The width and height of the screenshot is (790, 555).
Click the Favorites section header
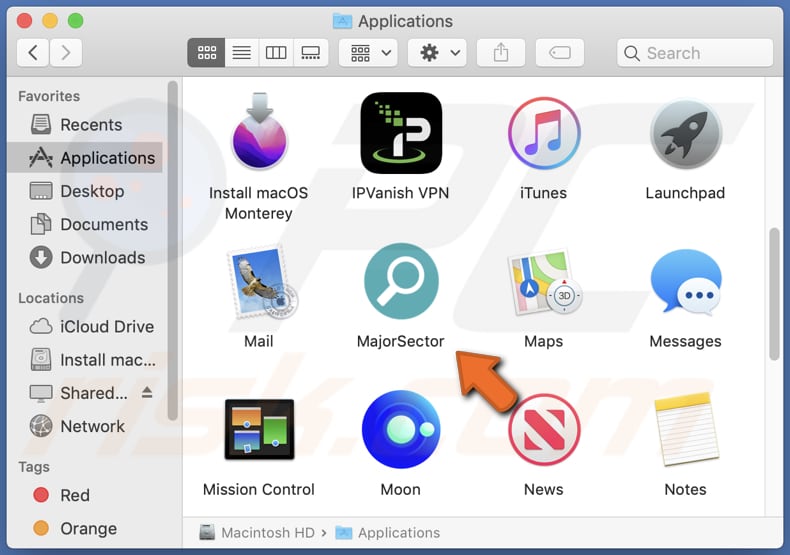coord(49,96)
